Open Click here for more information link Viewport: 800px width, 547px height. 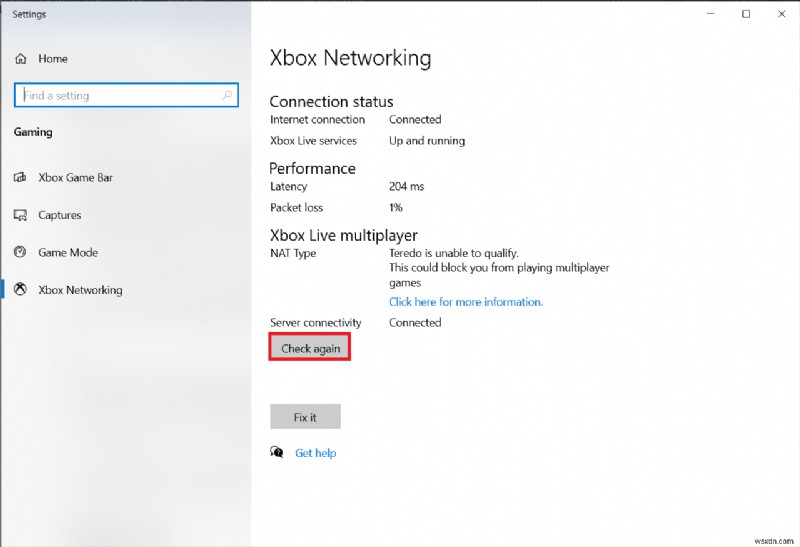(466, 302)
